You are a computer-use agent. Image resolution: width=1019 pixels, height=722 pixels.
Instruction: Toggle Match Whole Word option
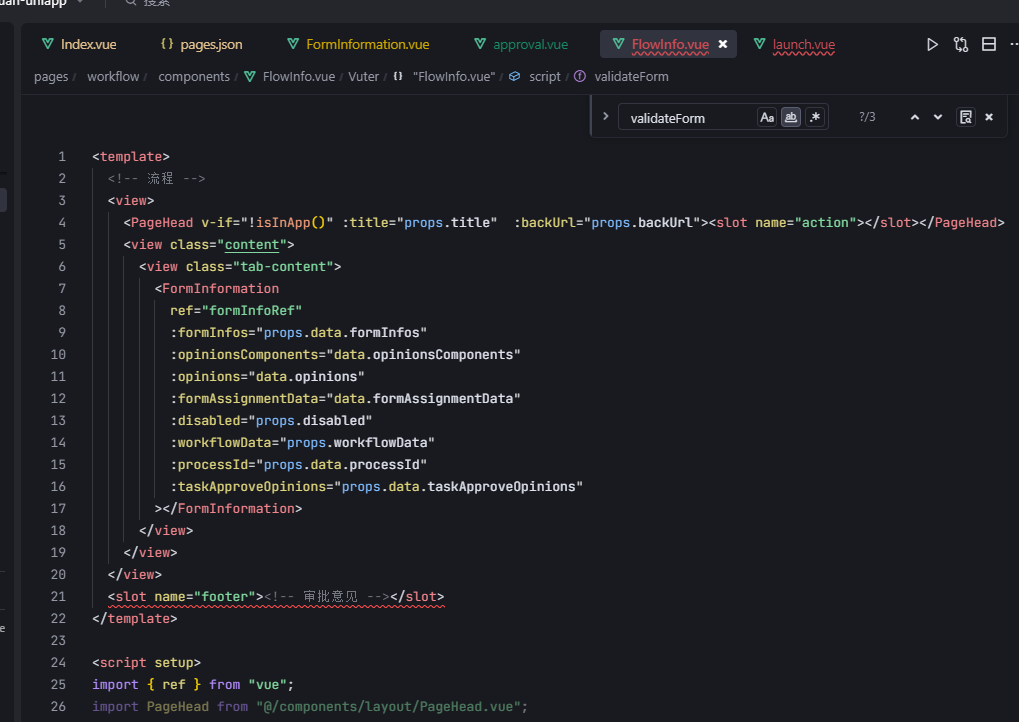point(791,117)
